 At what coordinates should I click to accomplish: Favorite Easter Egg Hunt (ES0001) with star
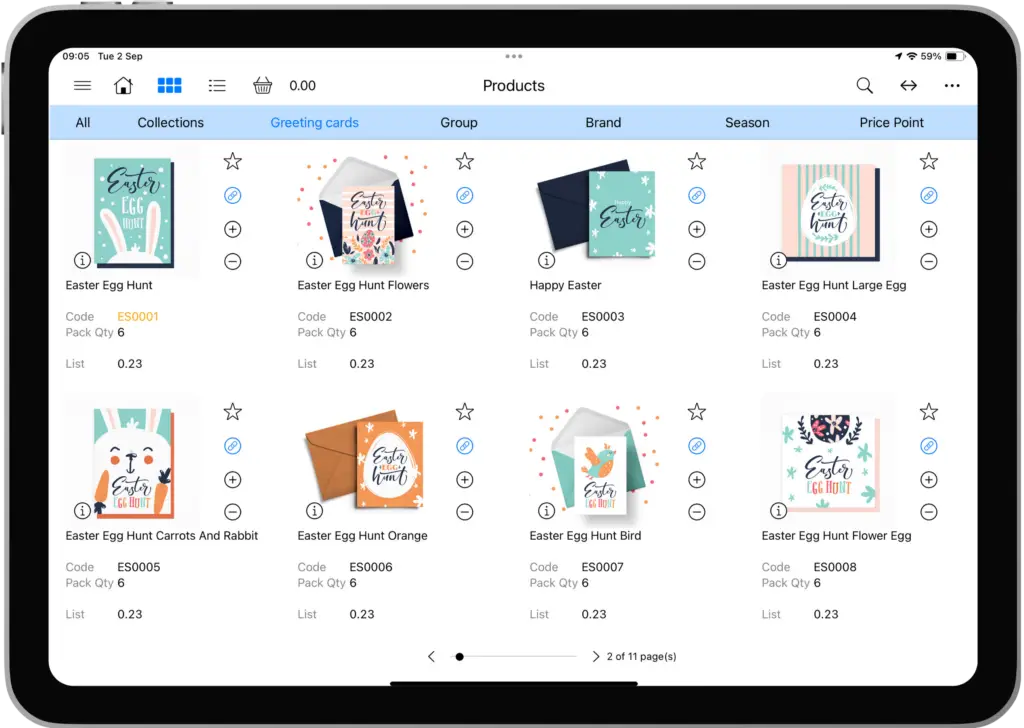click(232, 161)
